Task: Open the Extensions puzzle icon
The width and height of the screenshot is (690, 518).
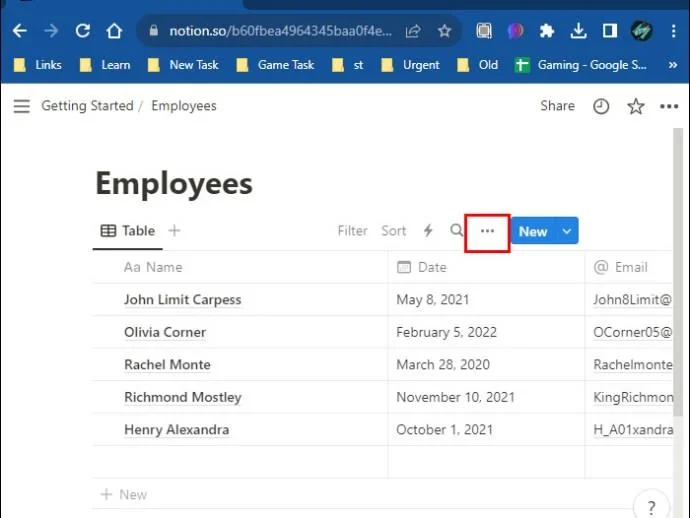Action: 547,31
